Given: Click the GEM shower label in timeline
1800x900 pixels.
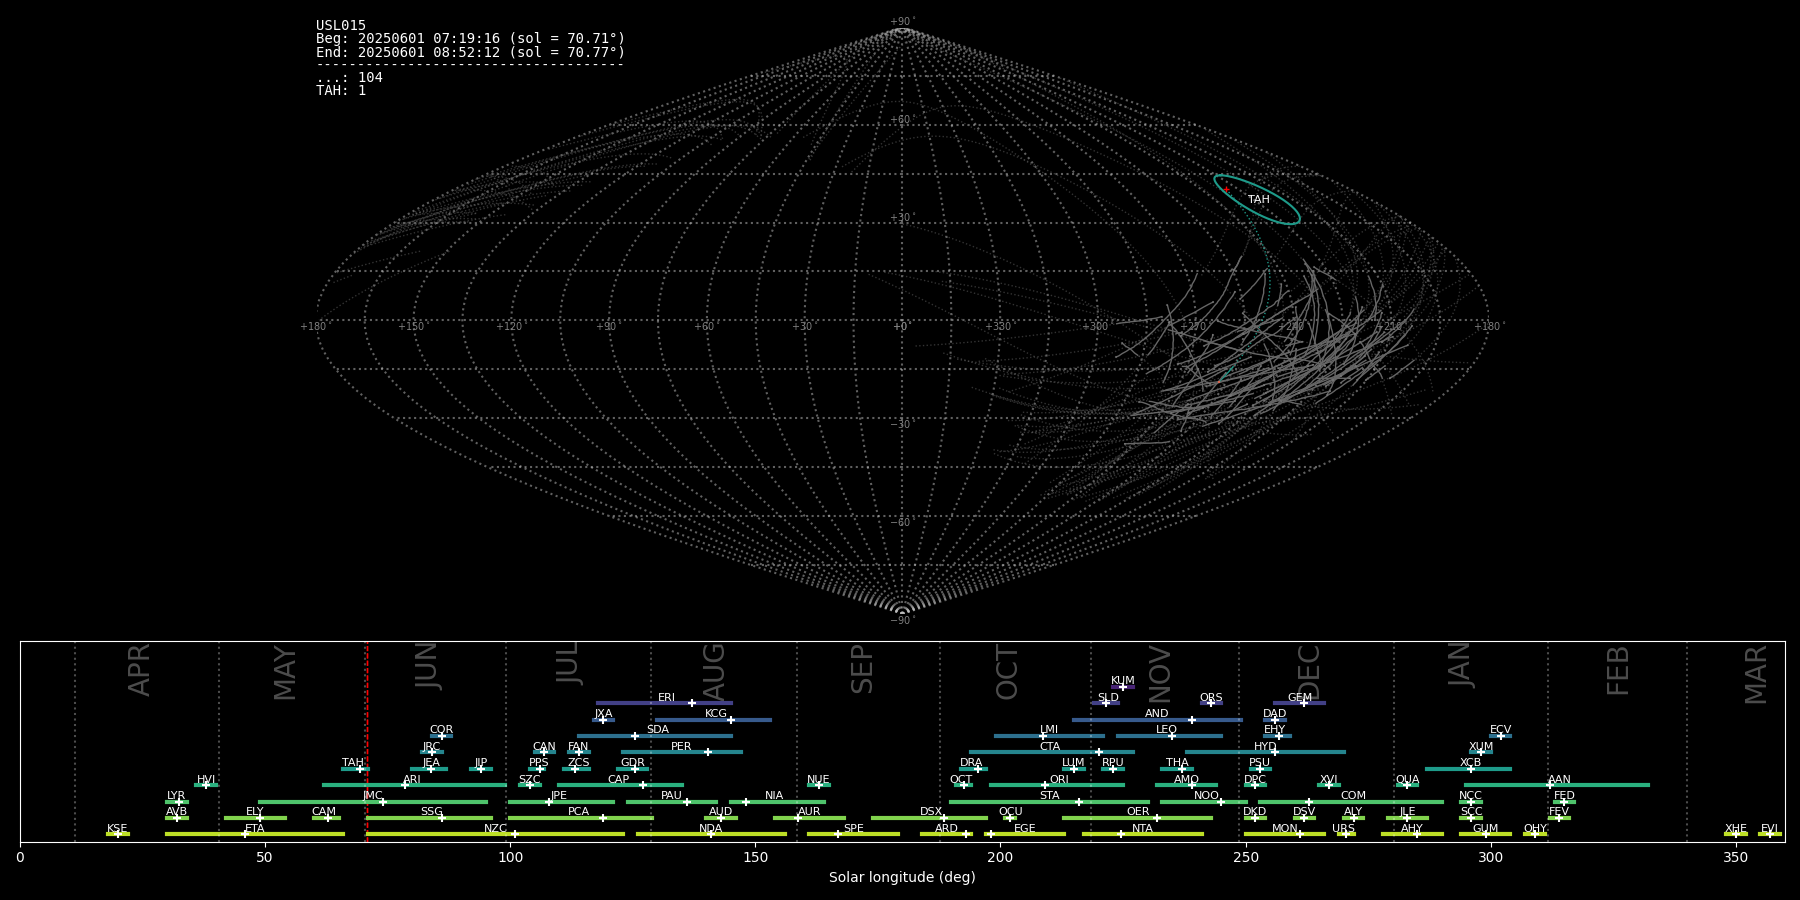Looking at the screenshot, I should (x=1300, y=698).
